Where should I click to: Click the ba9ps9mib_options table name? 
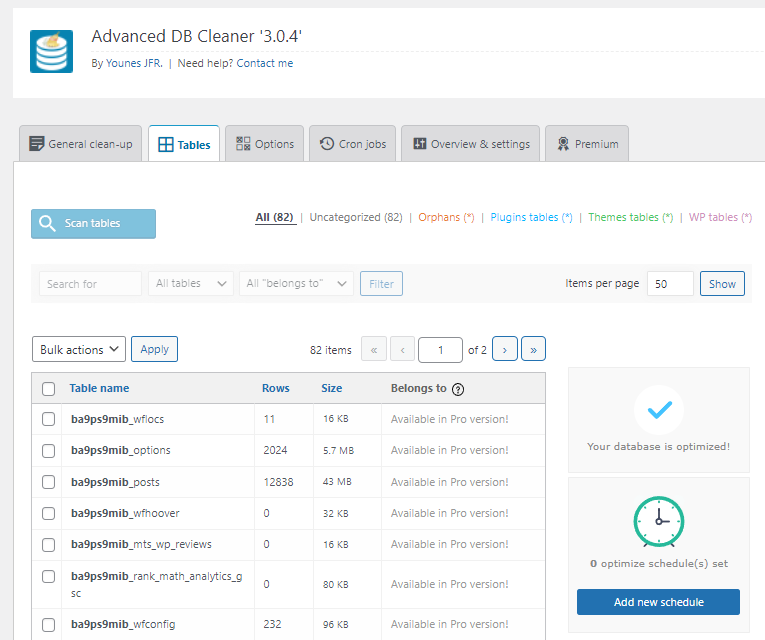click(x=121, y=450)
